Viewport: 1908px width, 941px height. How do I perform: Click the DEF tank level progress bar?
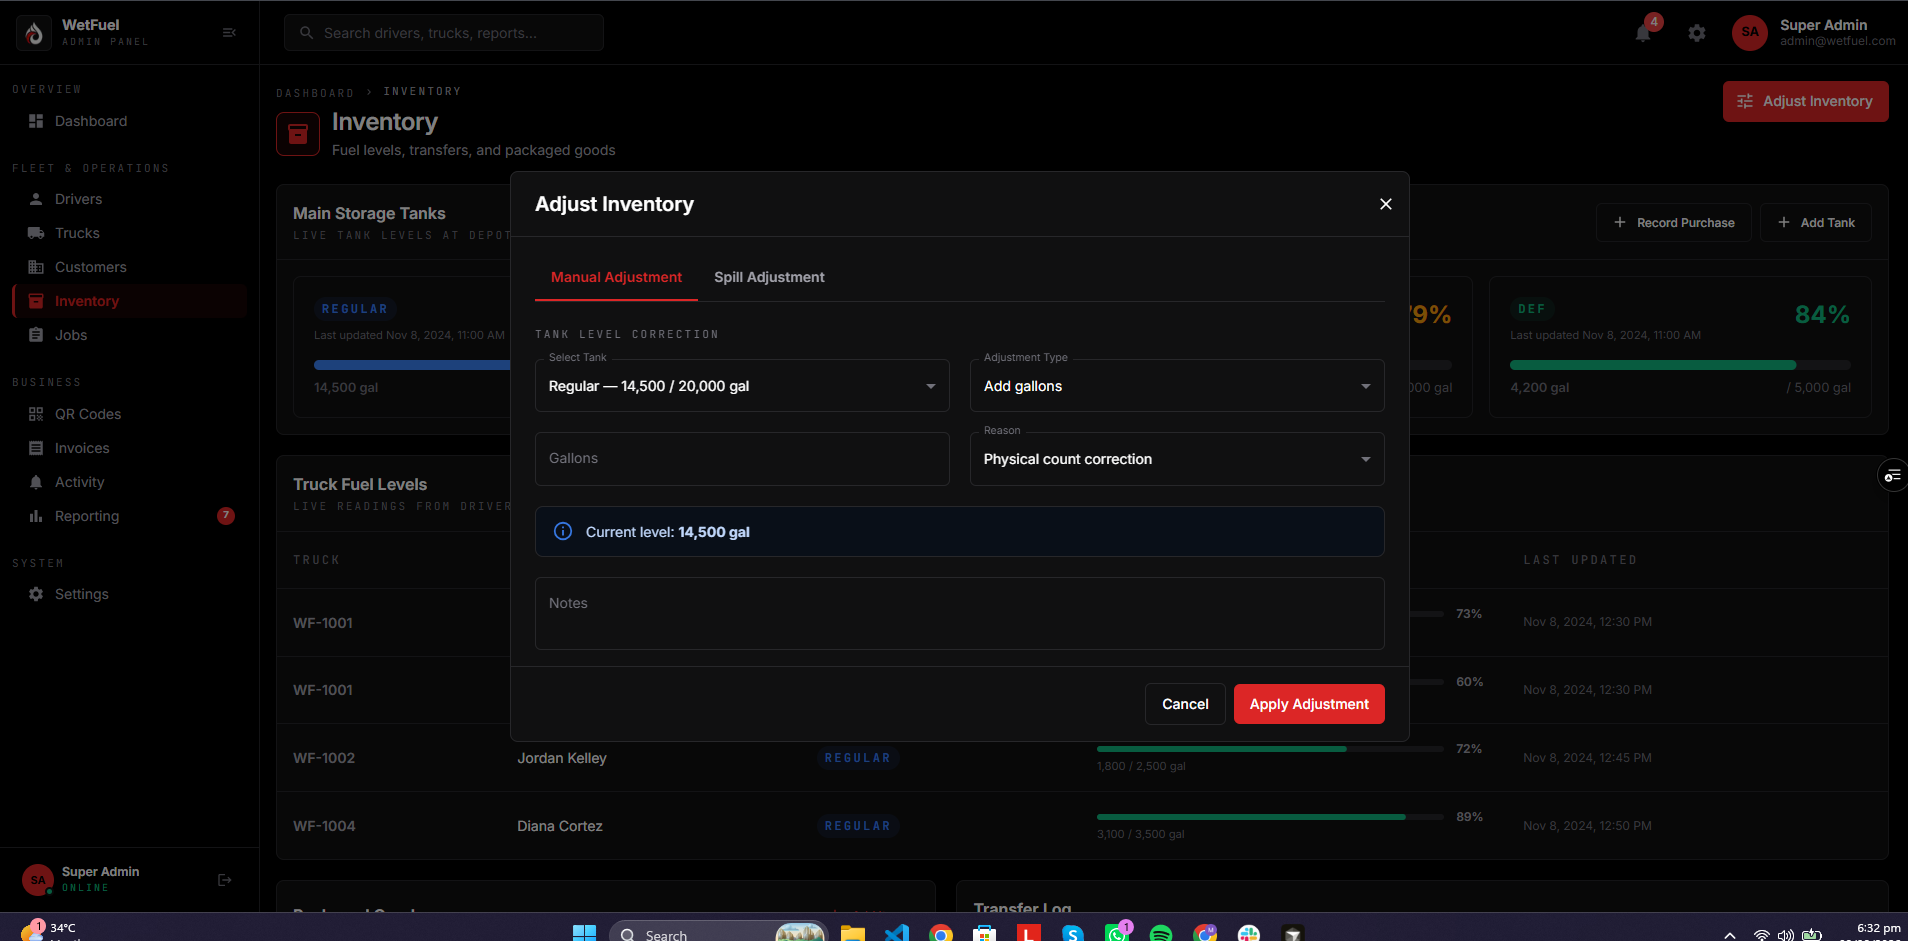pyautogui.click(x=1680, y=365)
